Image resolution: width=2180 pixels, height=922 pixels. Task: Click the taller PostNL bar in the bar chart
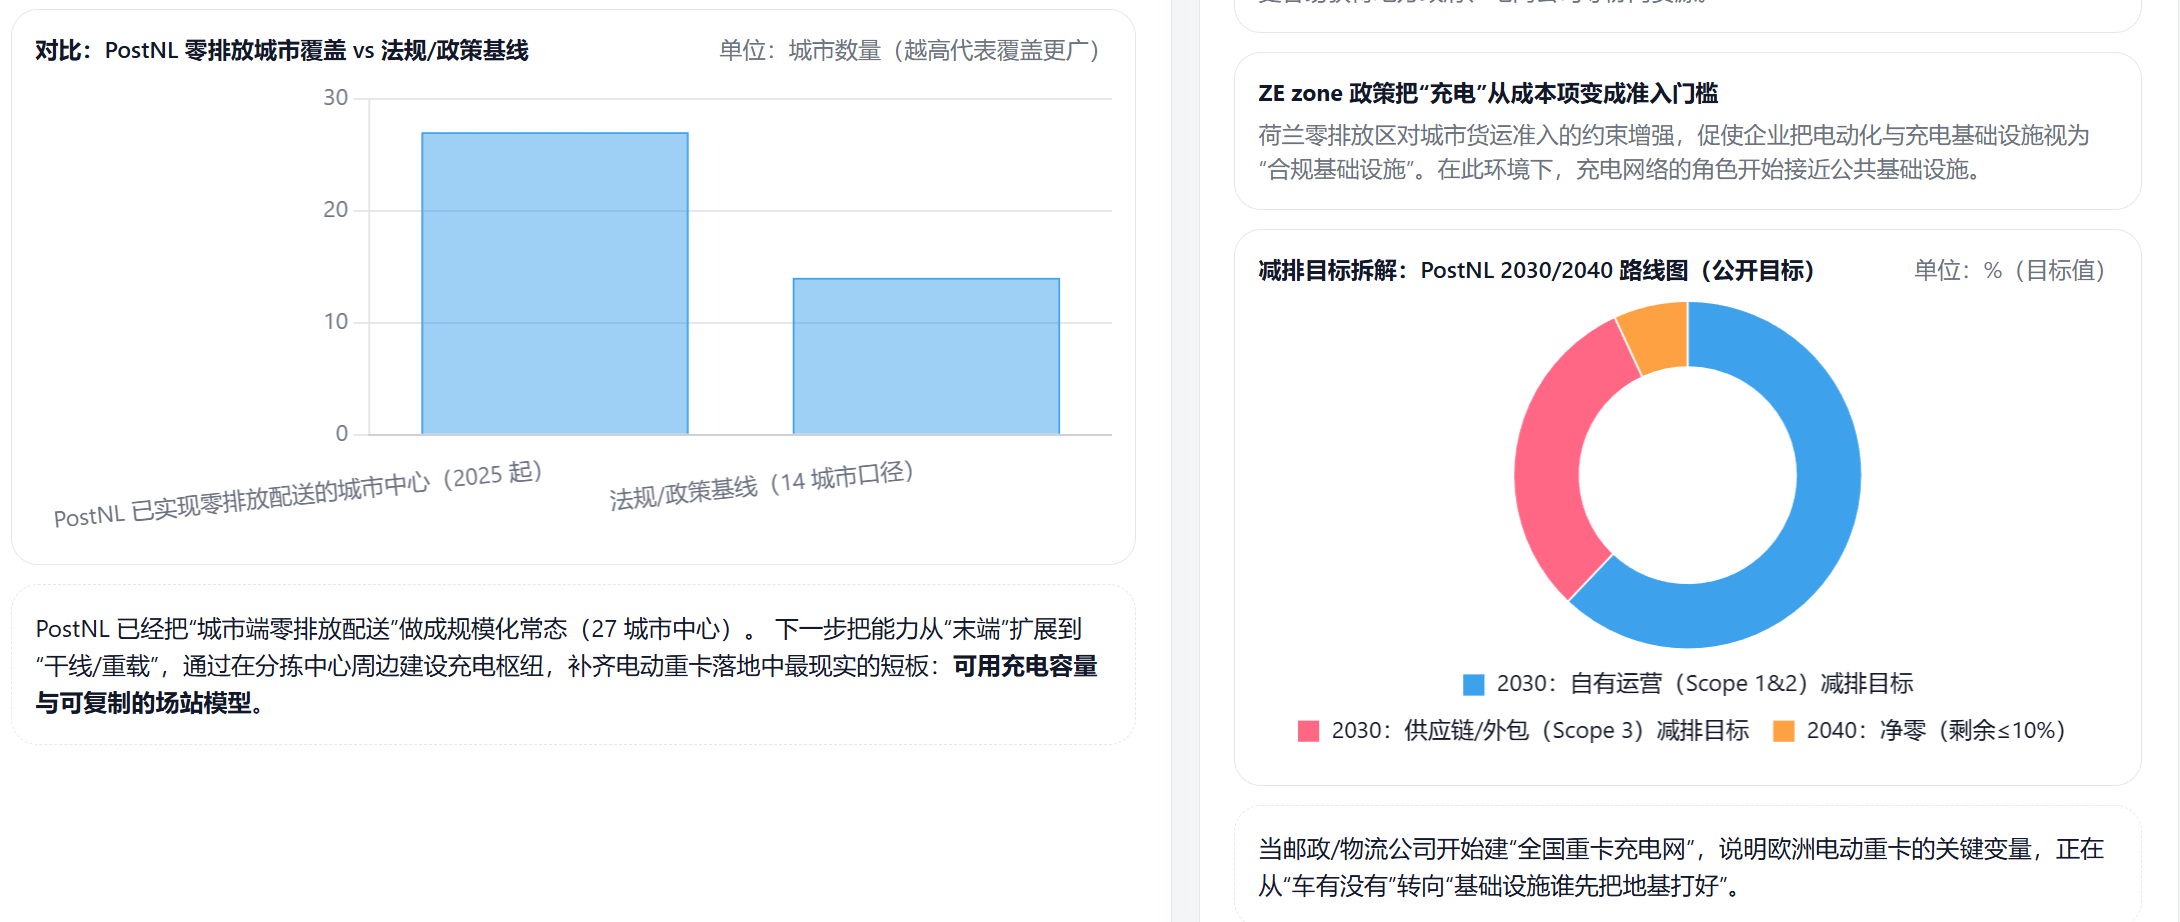click(x=555, y=284)
